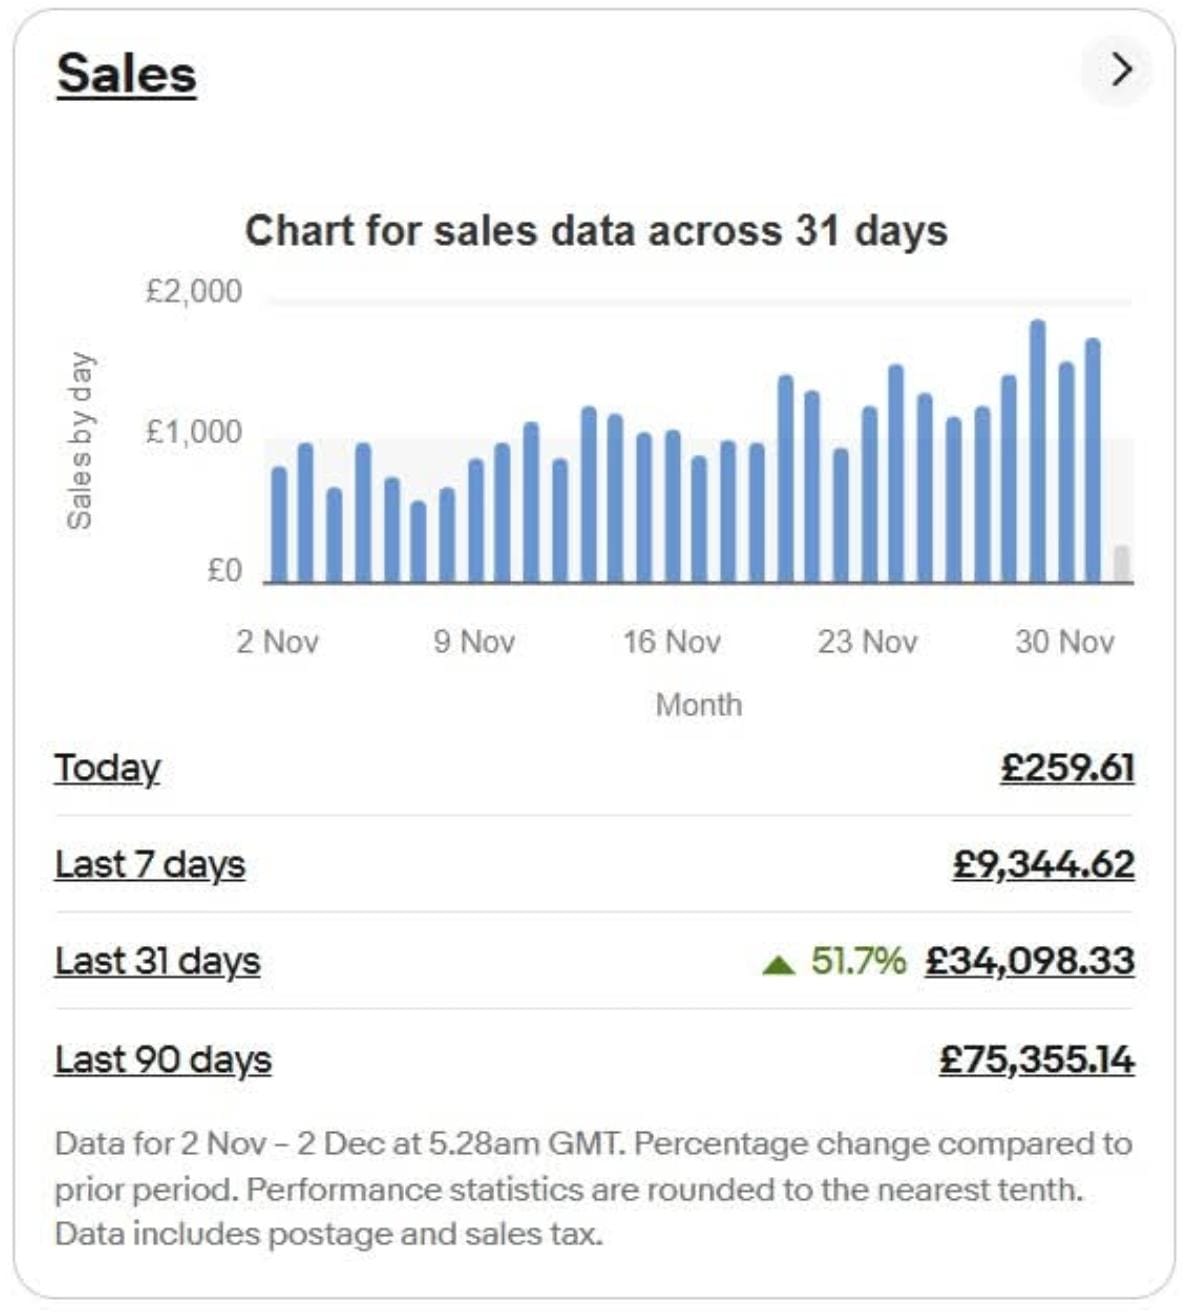Open the Last 90 days link
The width and height of the screenshot is (1186, 1312).
[163, 1059]
